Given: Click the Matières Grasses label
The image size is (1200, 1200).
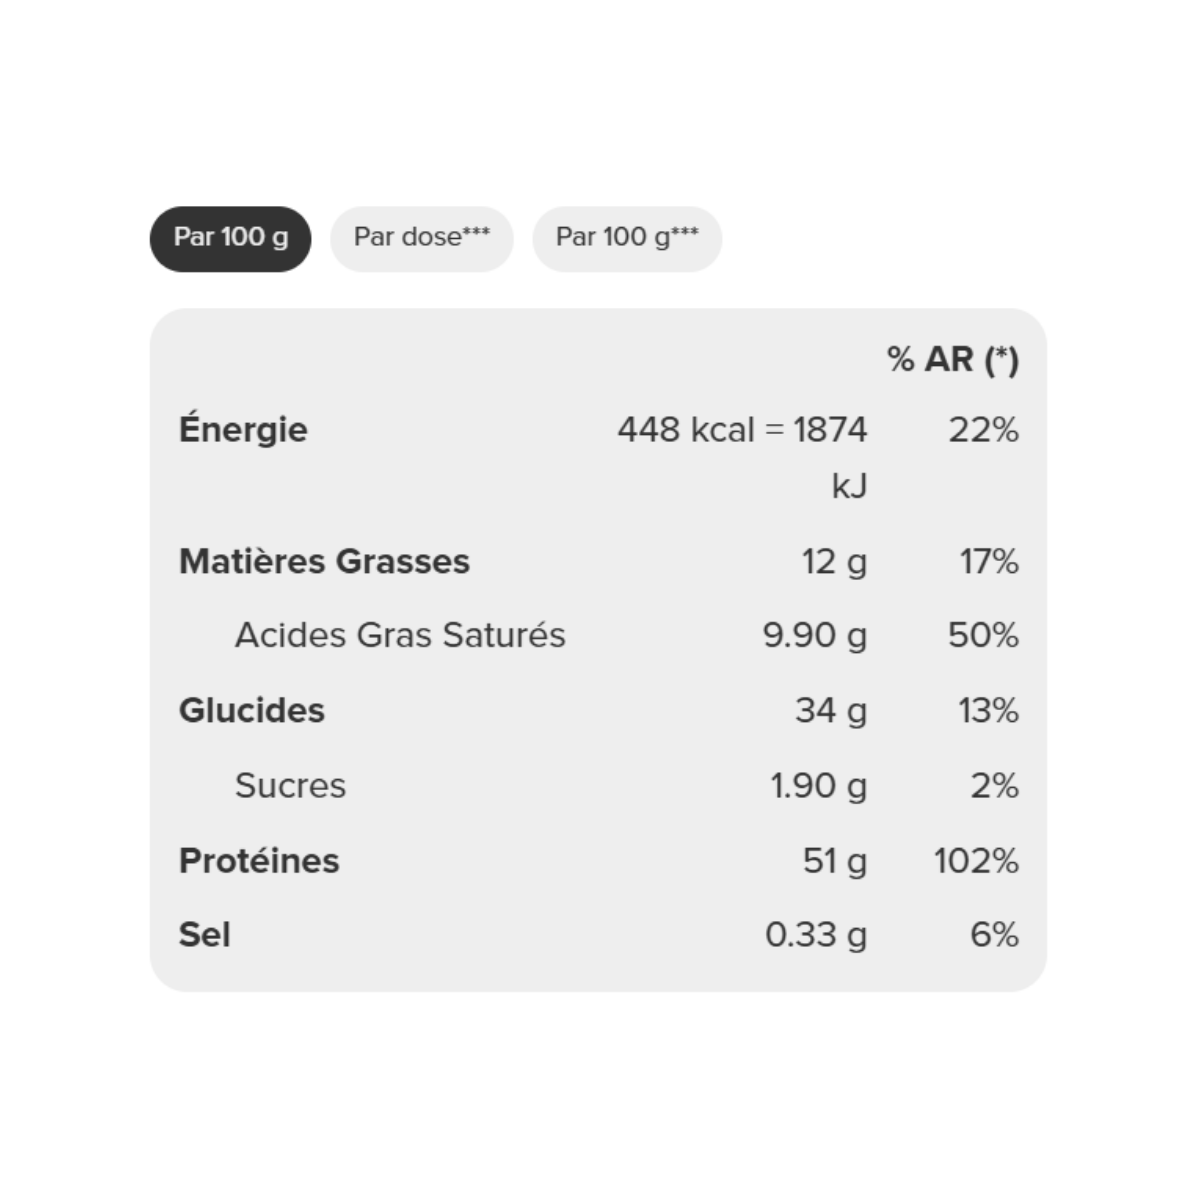Looking at the screenshot, I should [x=324, y=561].
